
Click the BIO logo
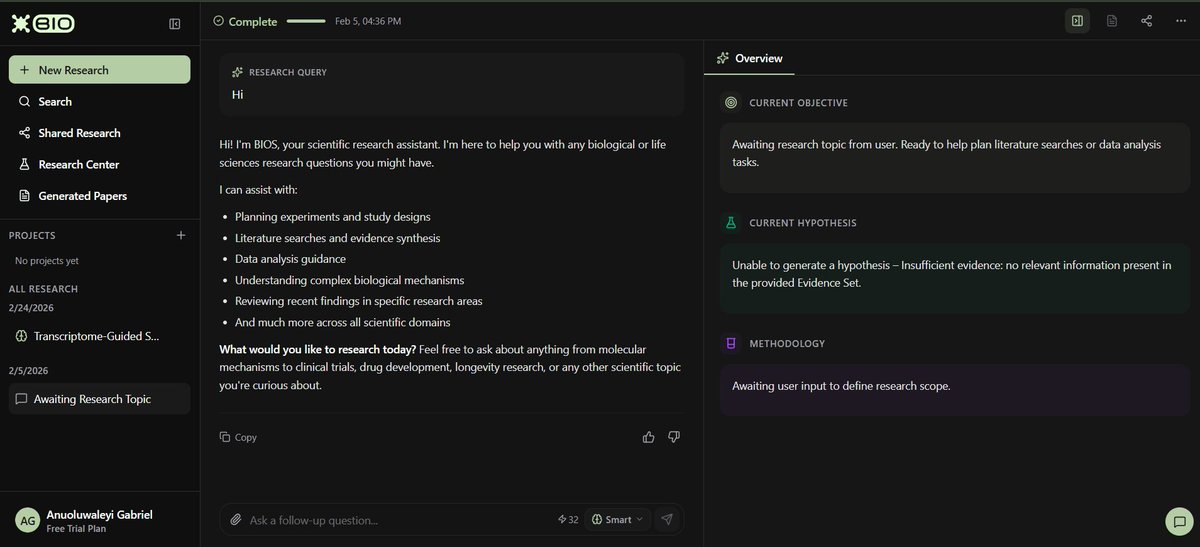(43, 25)
